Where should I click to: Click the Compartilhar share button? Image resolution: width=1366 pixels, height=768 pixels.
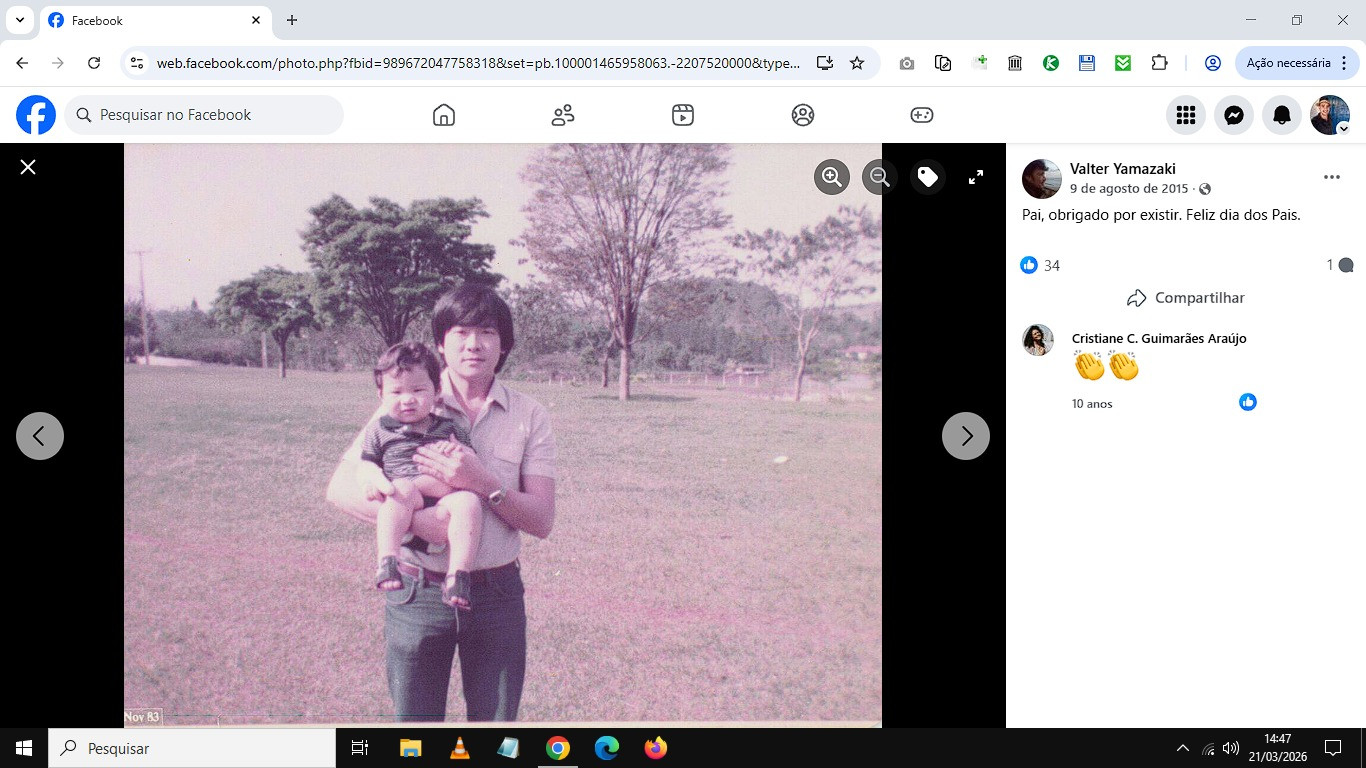point(1186,298)
